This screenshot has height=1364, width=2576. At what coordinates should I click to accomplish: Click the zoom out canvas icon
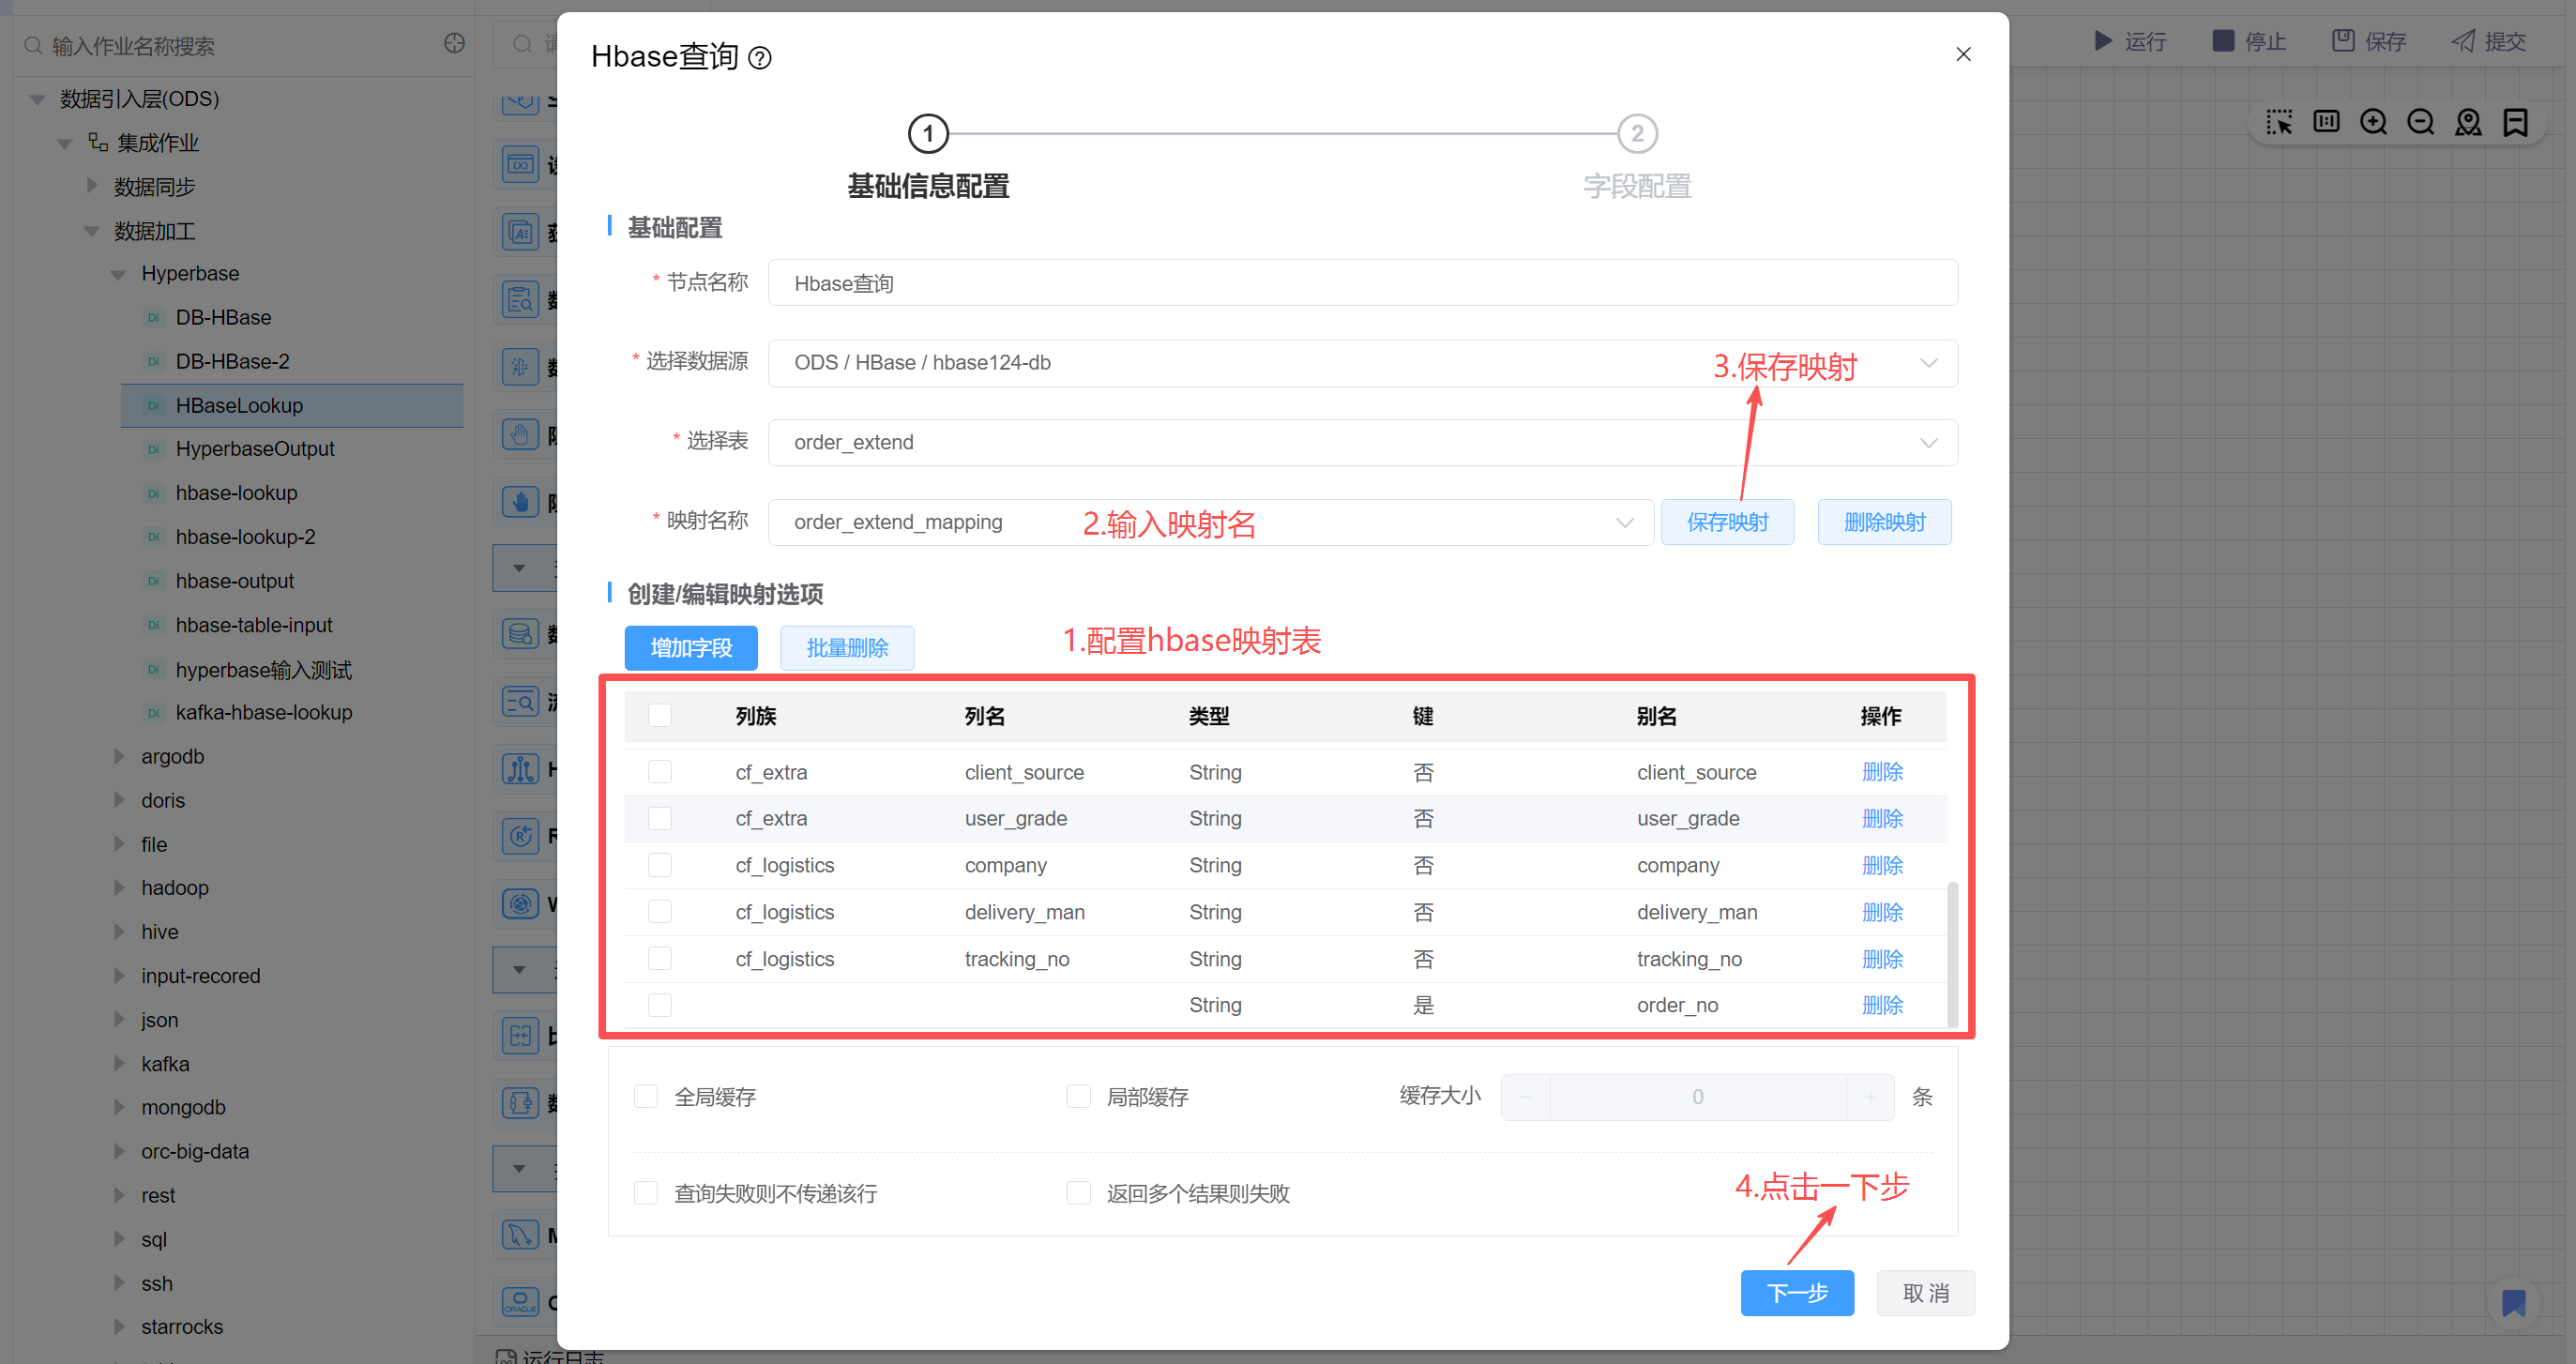click(x=2420, y=122)
